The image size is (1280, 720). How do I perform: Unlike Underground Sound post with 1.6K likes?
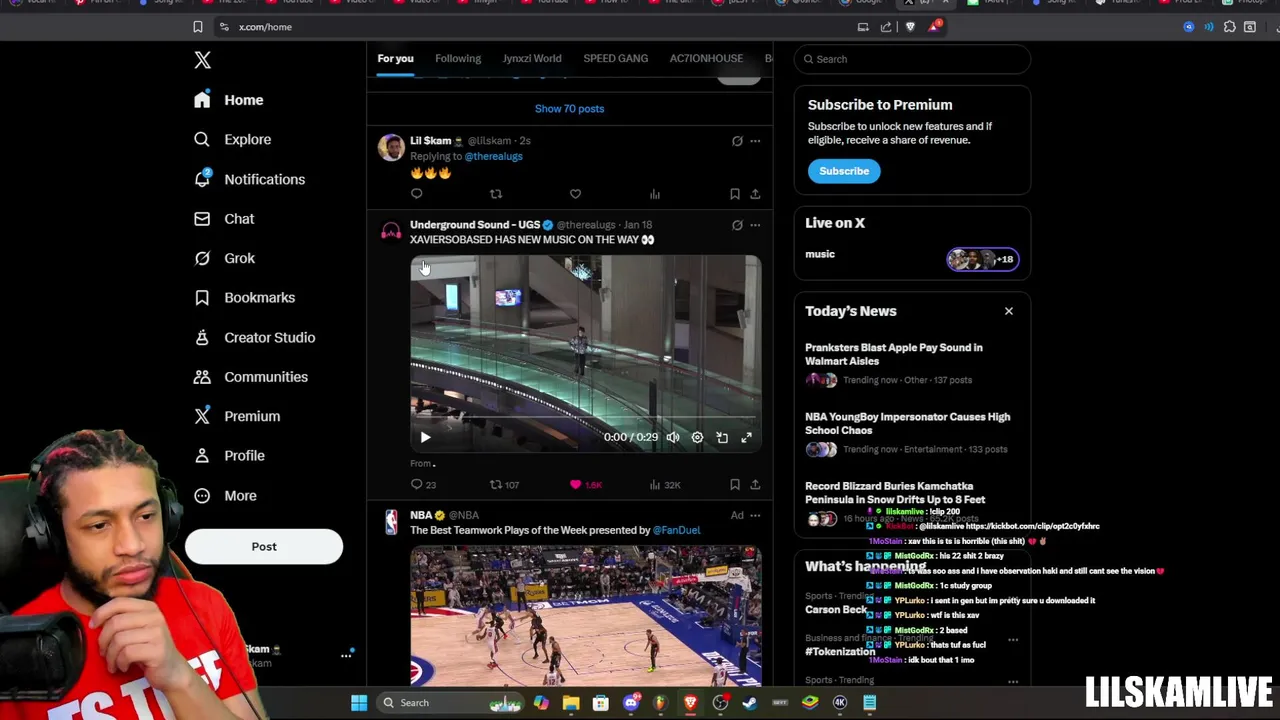pyautogui.click(x=585, y=485)
